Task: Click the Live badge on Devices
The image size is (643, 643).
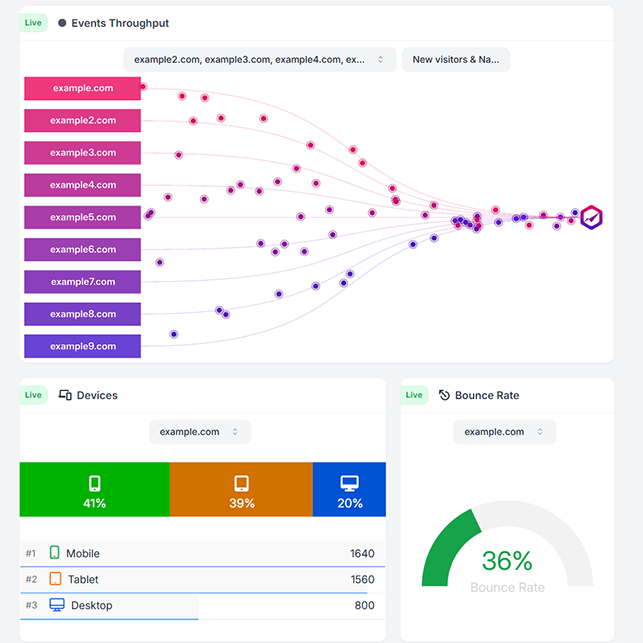Action: click(x=34, y=395)
